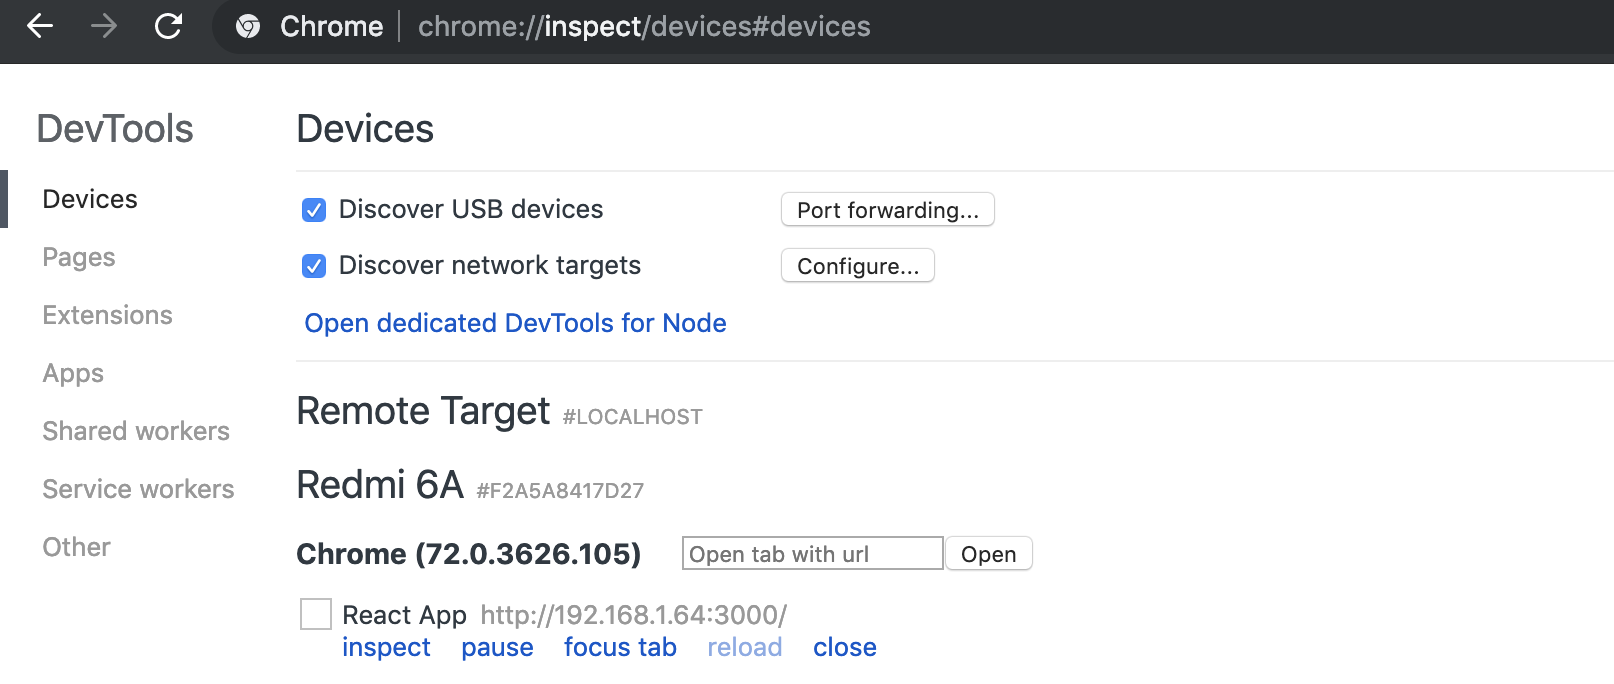Click the Open tab with url field
Image resolution: width=1614 pixels, height=684 pixels.
813,554
